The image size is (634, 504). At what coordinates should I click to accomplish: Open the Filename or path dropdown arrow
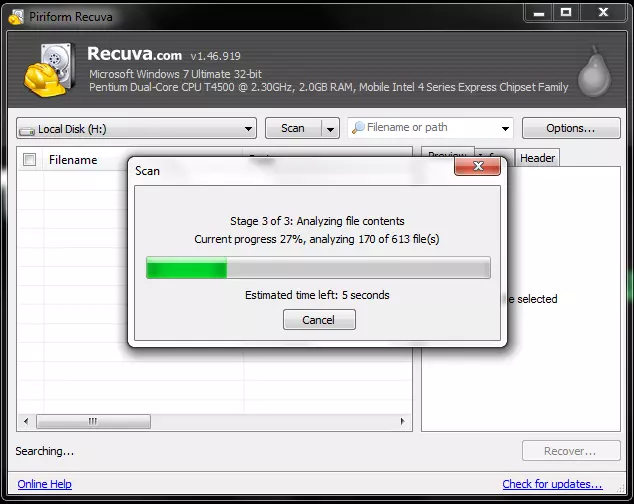tap(505, 129)
